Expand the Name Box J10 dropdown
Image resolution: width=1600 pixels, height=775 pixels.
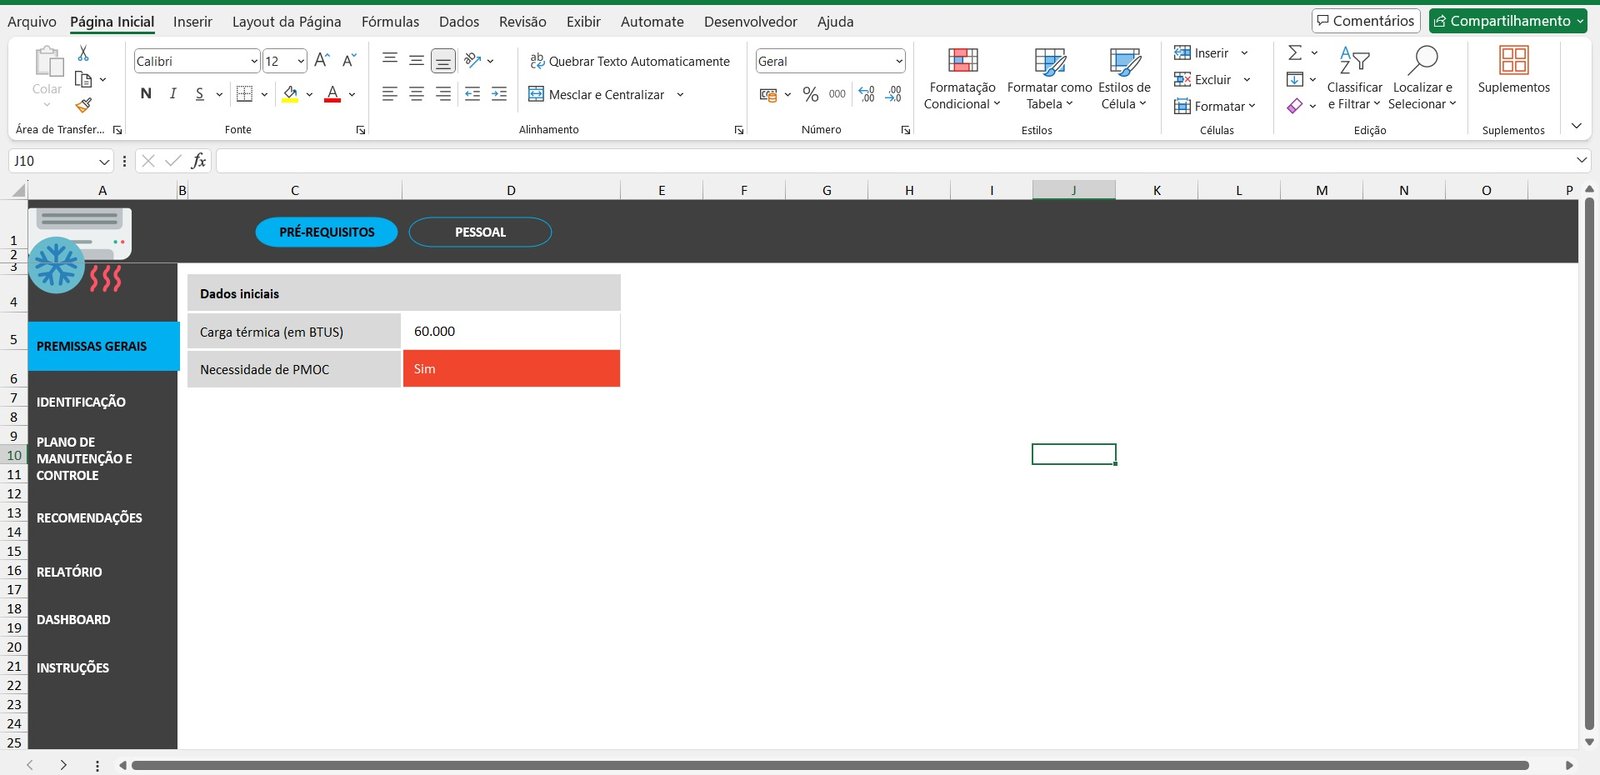point(104,161)
